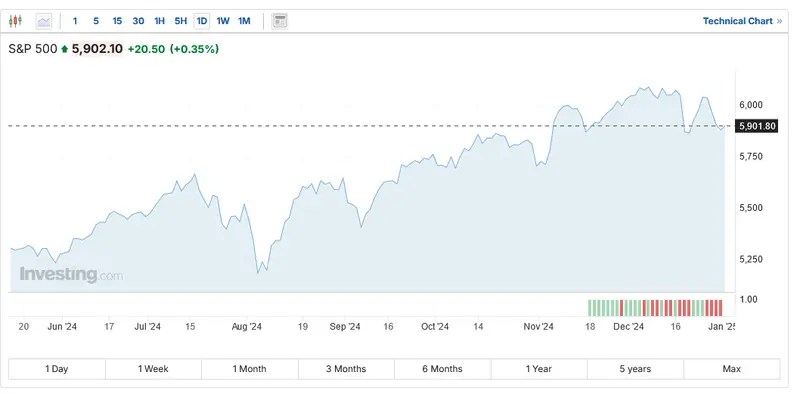Open the chart layout table icon

coord(280,21)
